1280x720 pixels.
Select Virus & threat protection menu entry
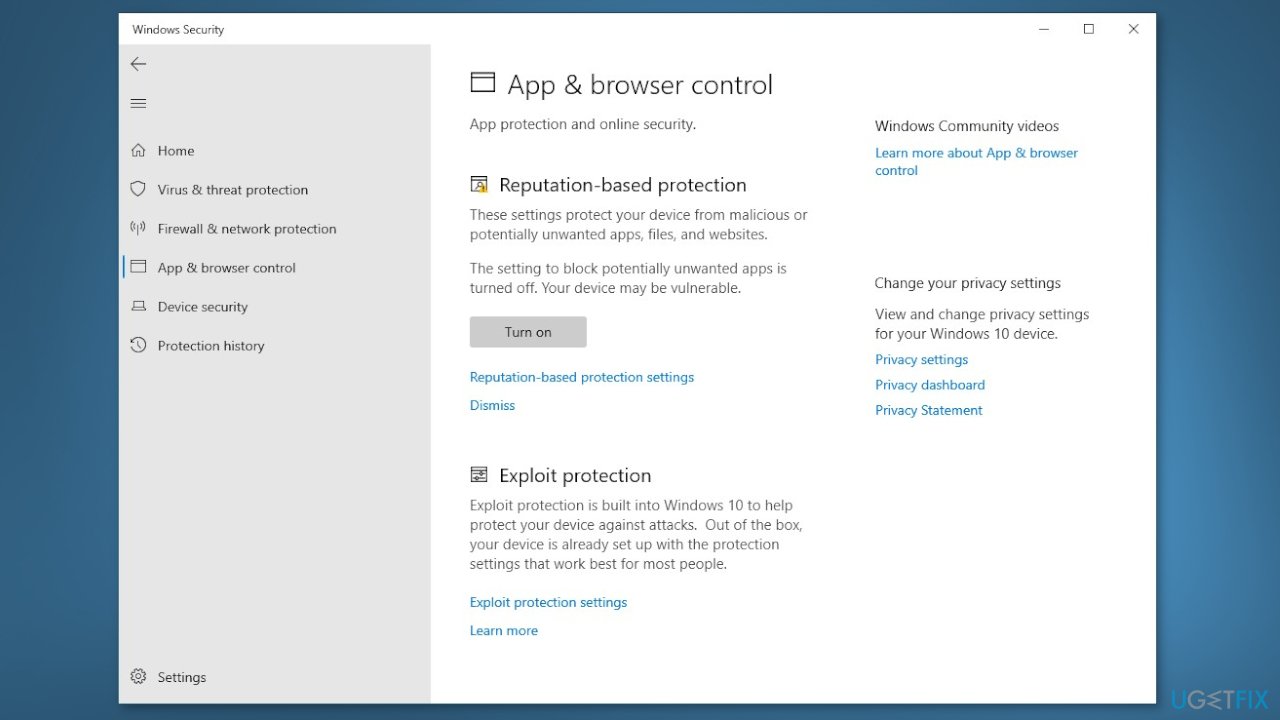point(233,189)
